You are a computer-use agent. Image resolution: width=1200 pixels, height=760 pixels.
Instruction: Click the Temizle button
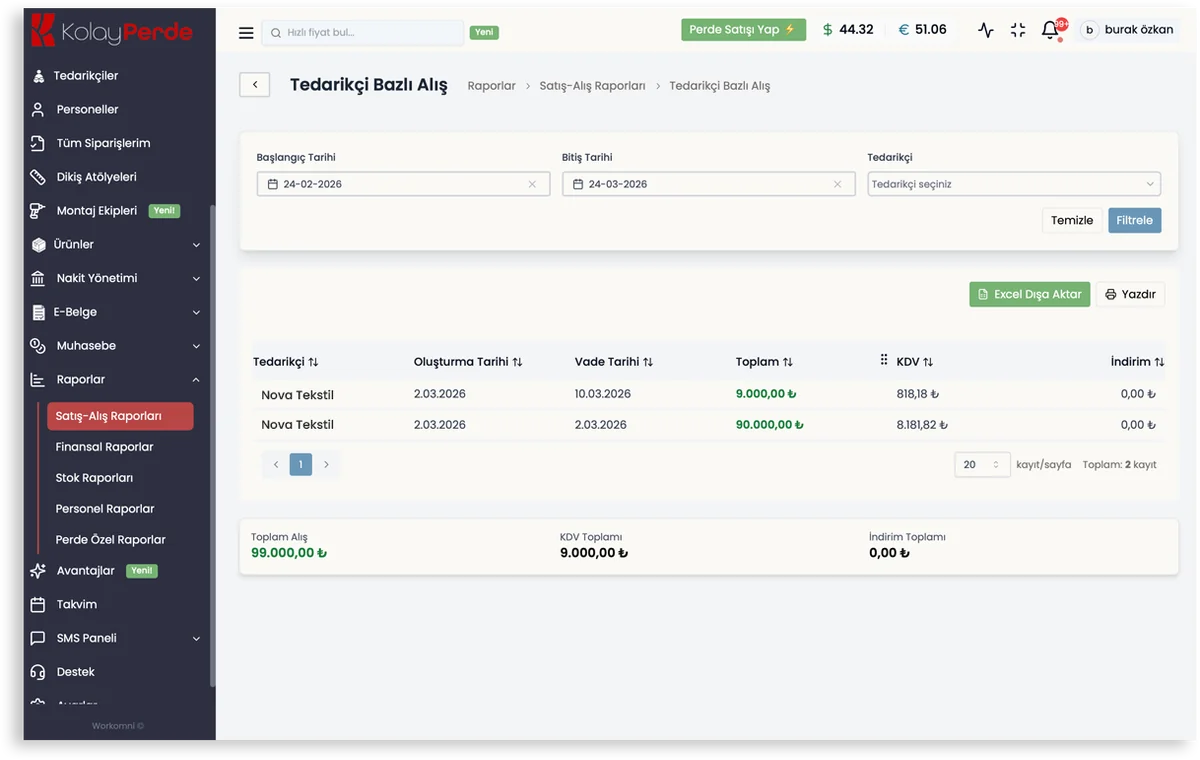1072,220
